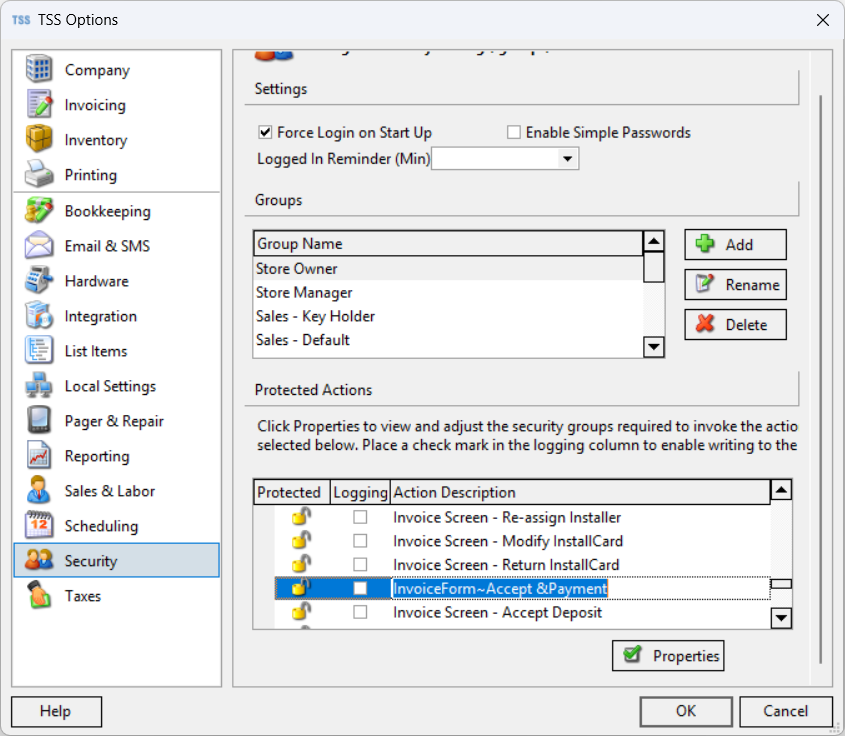Open Logged In Reminder dropdown
Viewport: 845px width, 736px height.
[x=568, y=159]
